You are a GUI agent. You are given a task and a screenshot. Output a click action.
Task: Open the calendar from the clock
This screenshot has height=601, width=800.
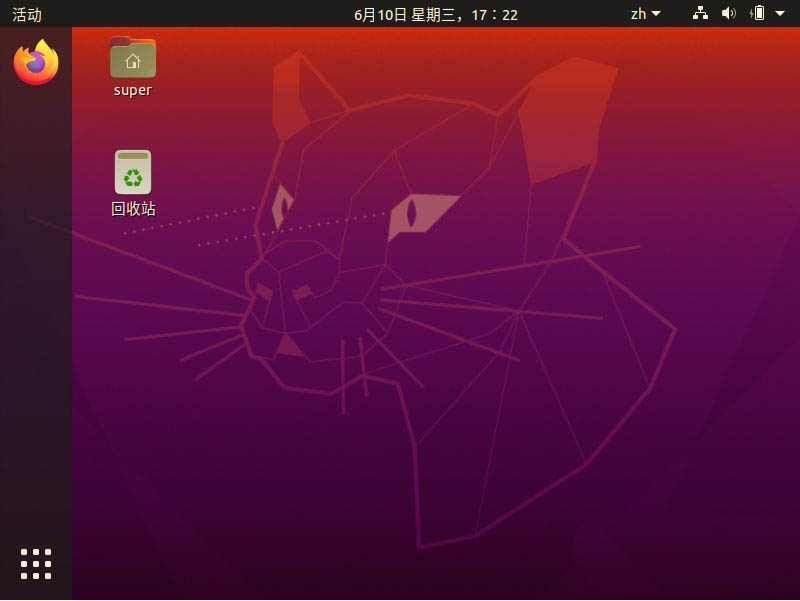(x=436, y=14)
